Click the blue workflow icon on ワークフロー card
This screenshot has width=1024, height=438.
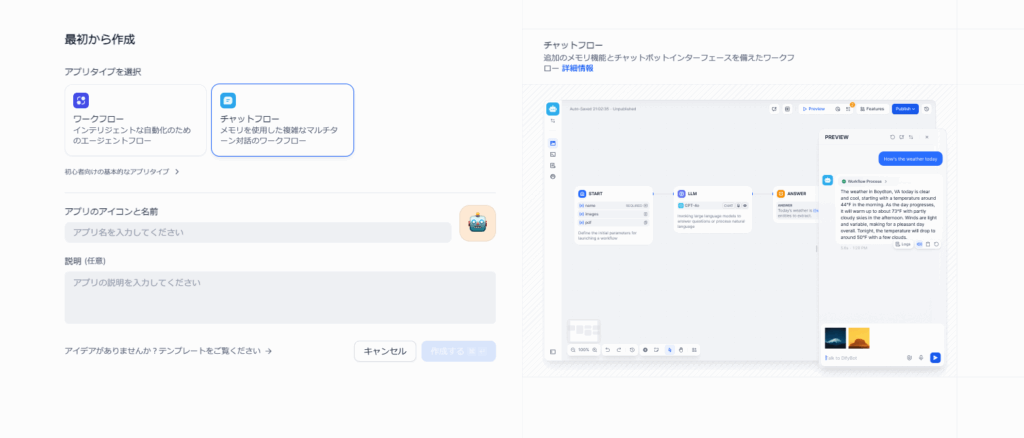pos(81,100)
